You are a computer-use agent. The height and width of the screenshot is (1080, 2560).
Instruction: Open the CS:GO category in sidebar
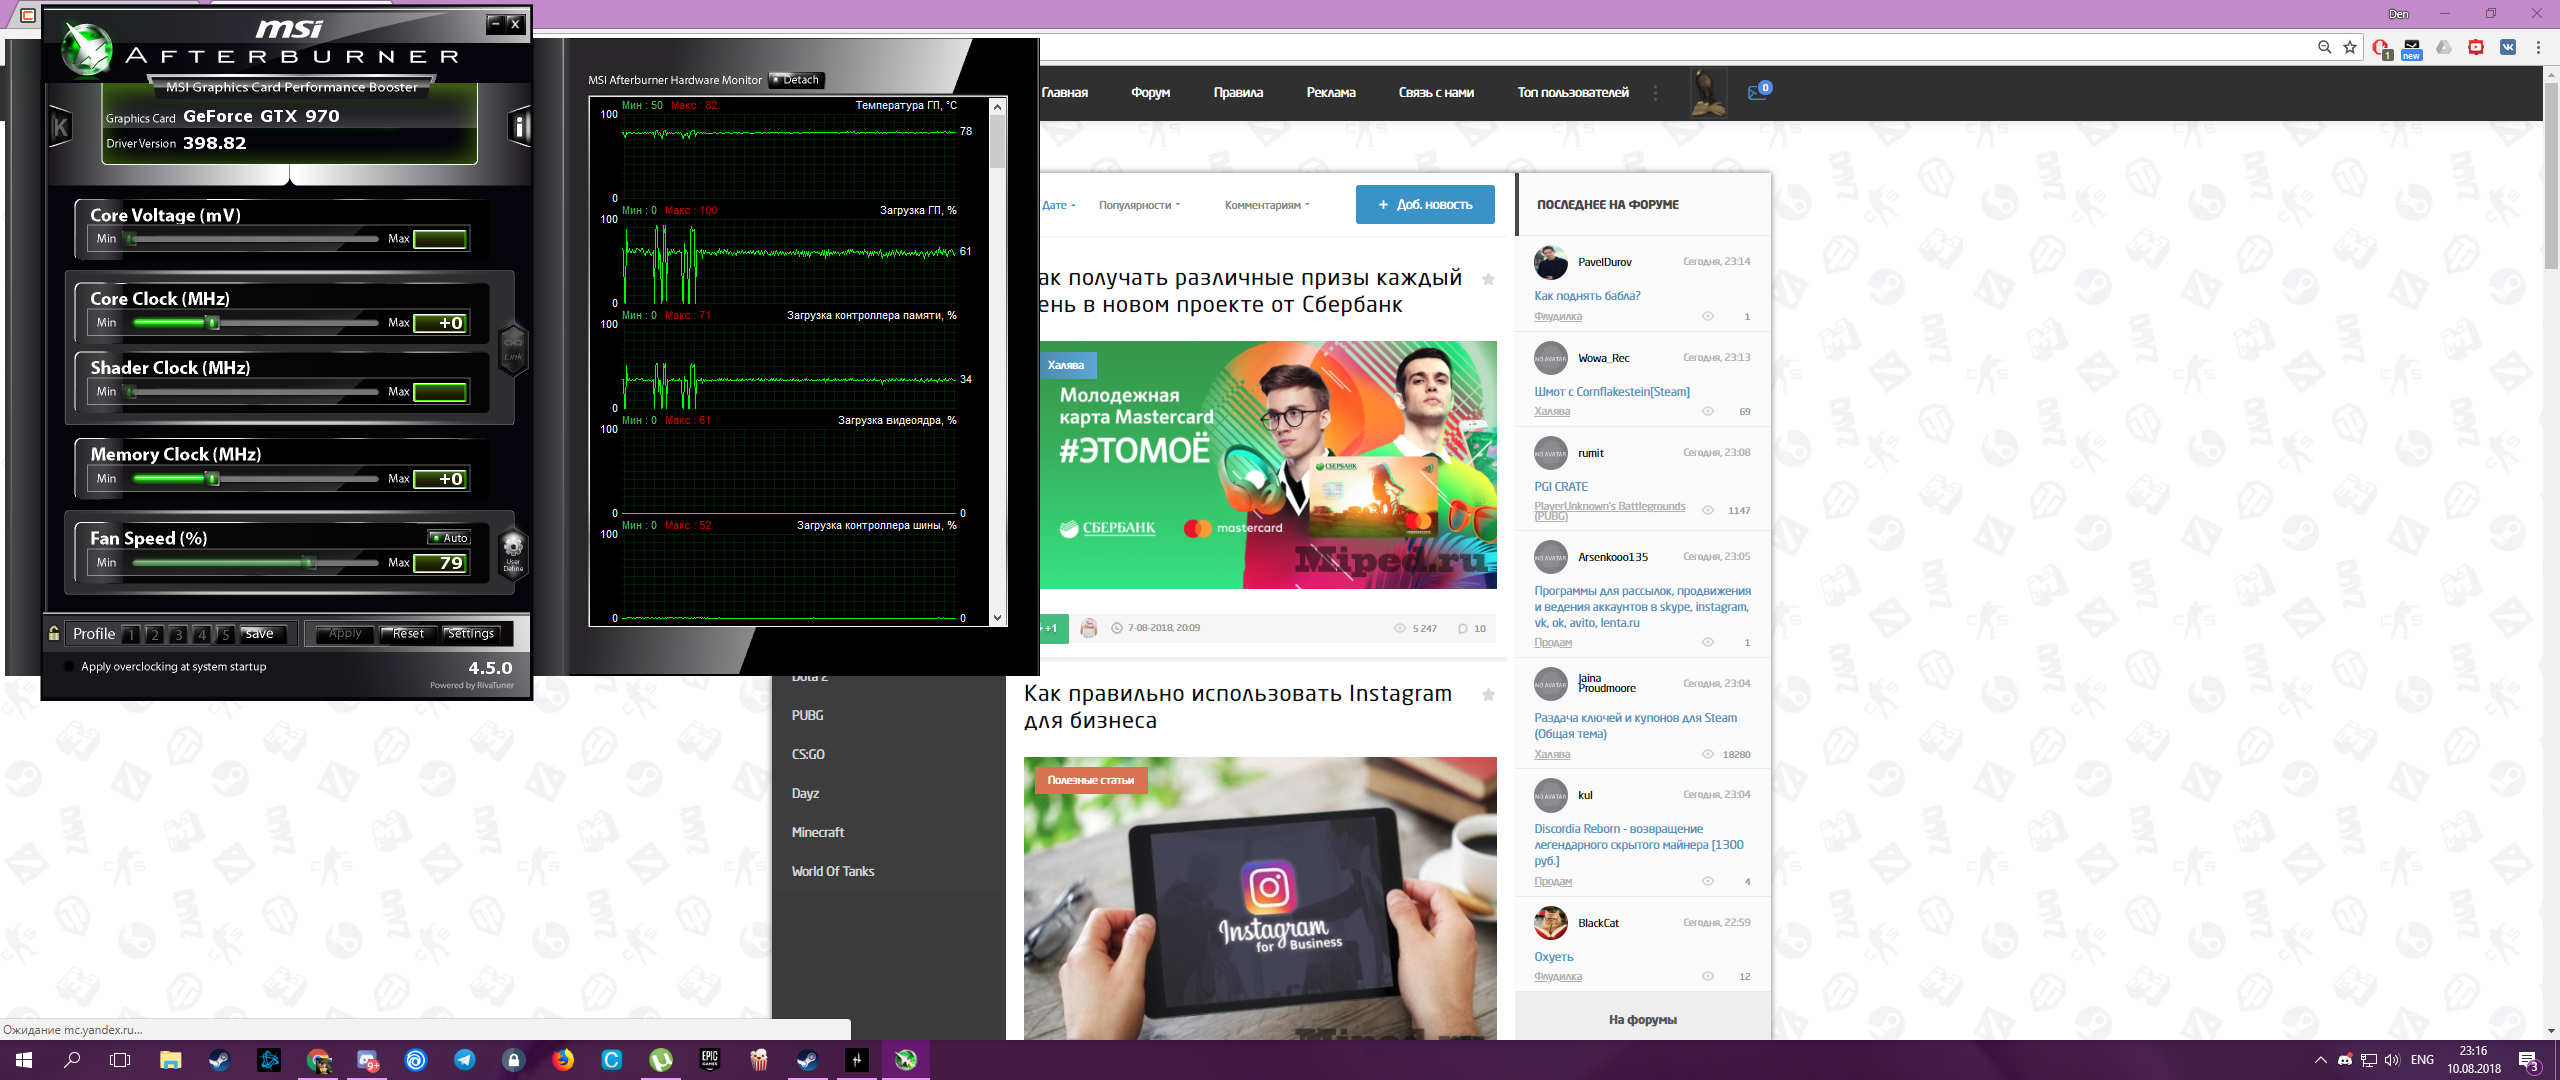coord(808,754)
